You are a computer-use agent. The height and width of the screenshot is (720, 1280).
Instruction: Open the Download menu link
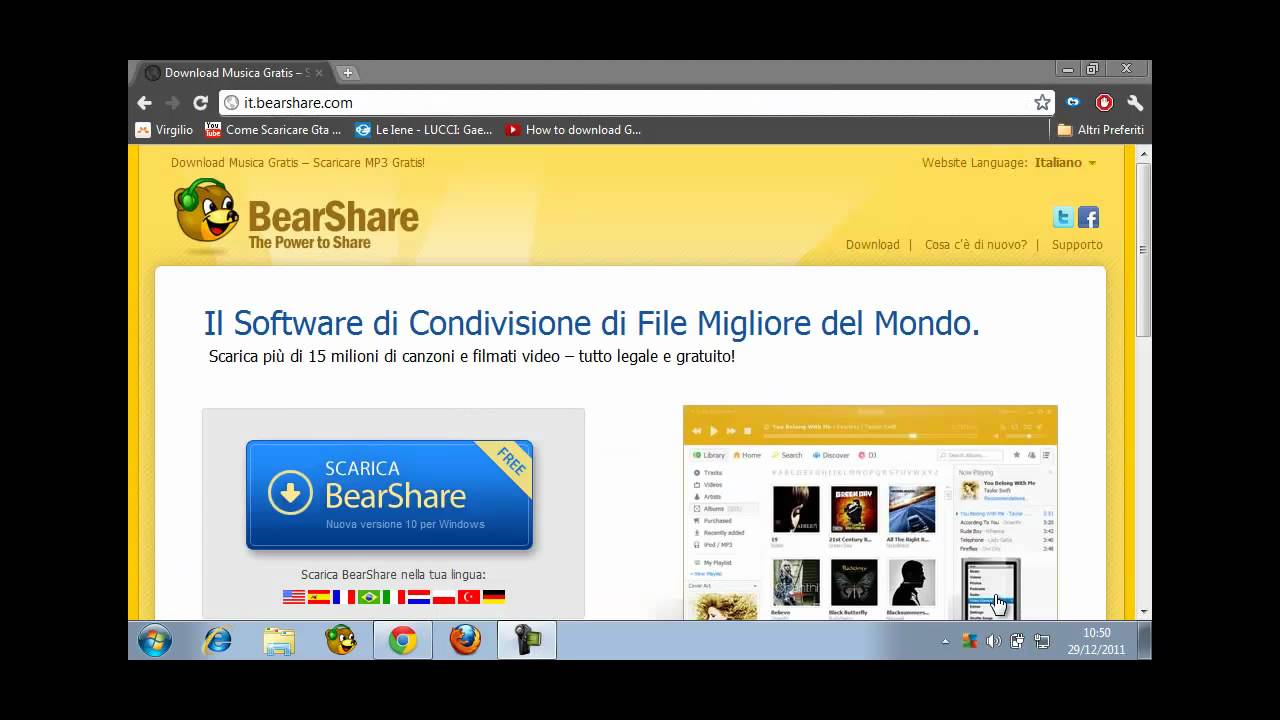click(x=872, y=244)
